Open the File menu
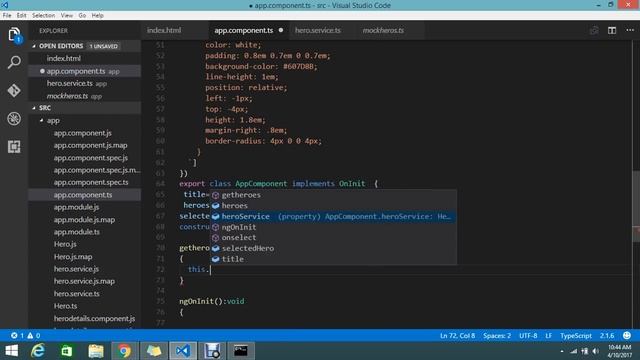The width and height of the screenshot is (640, 360). point(7,16)
